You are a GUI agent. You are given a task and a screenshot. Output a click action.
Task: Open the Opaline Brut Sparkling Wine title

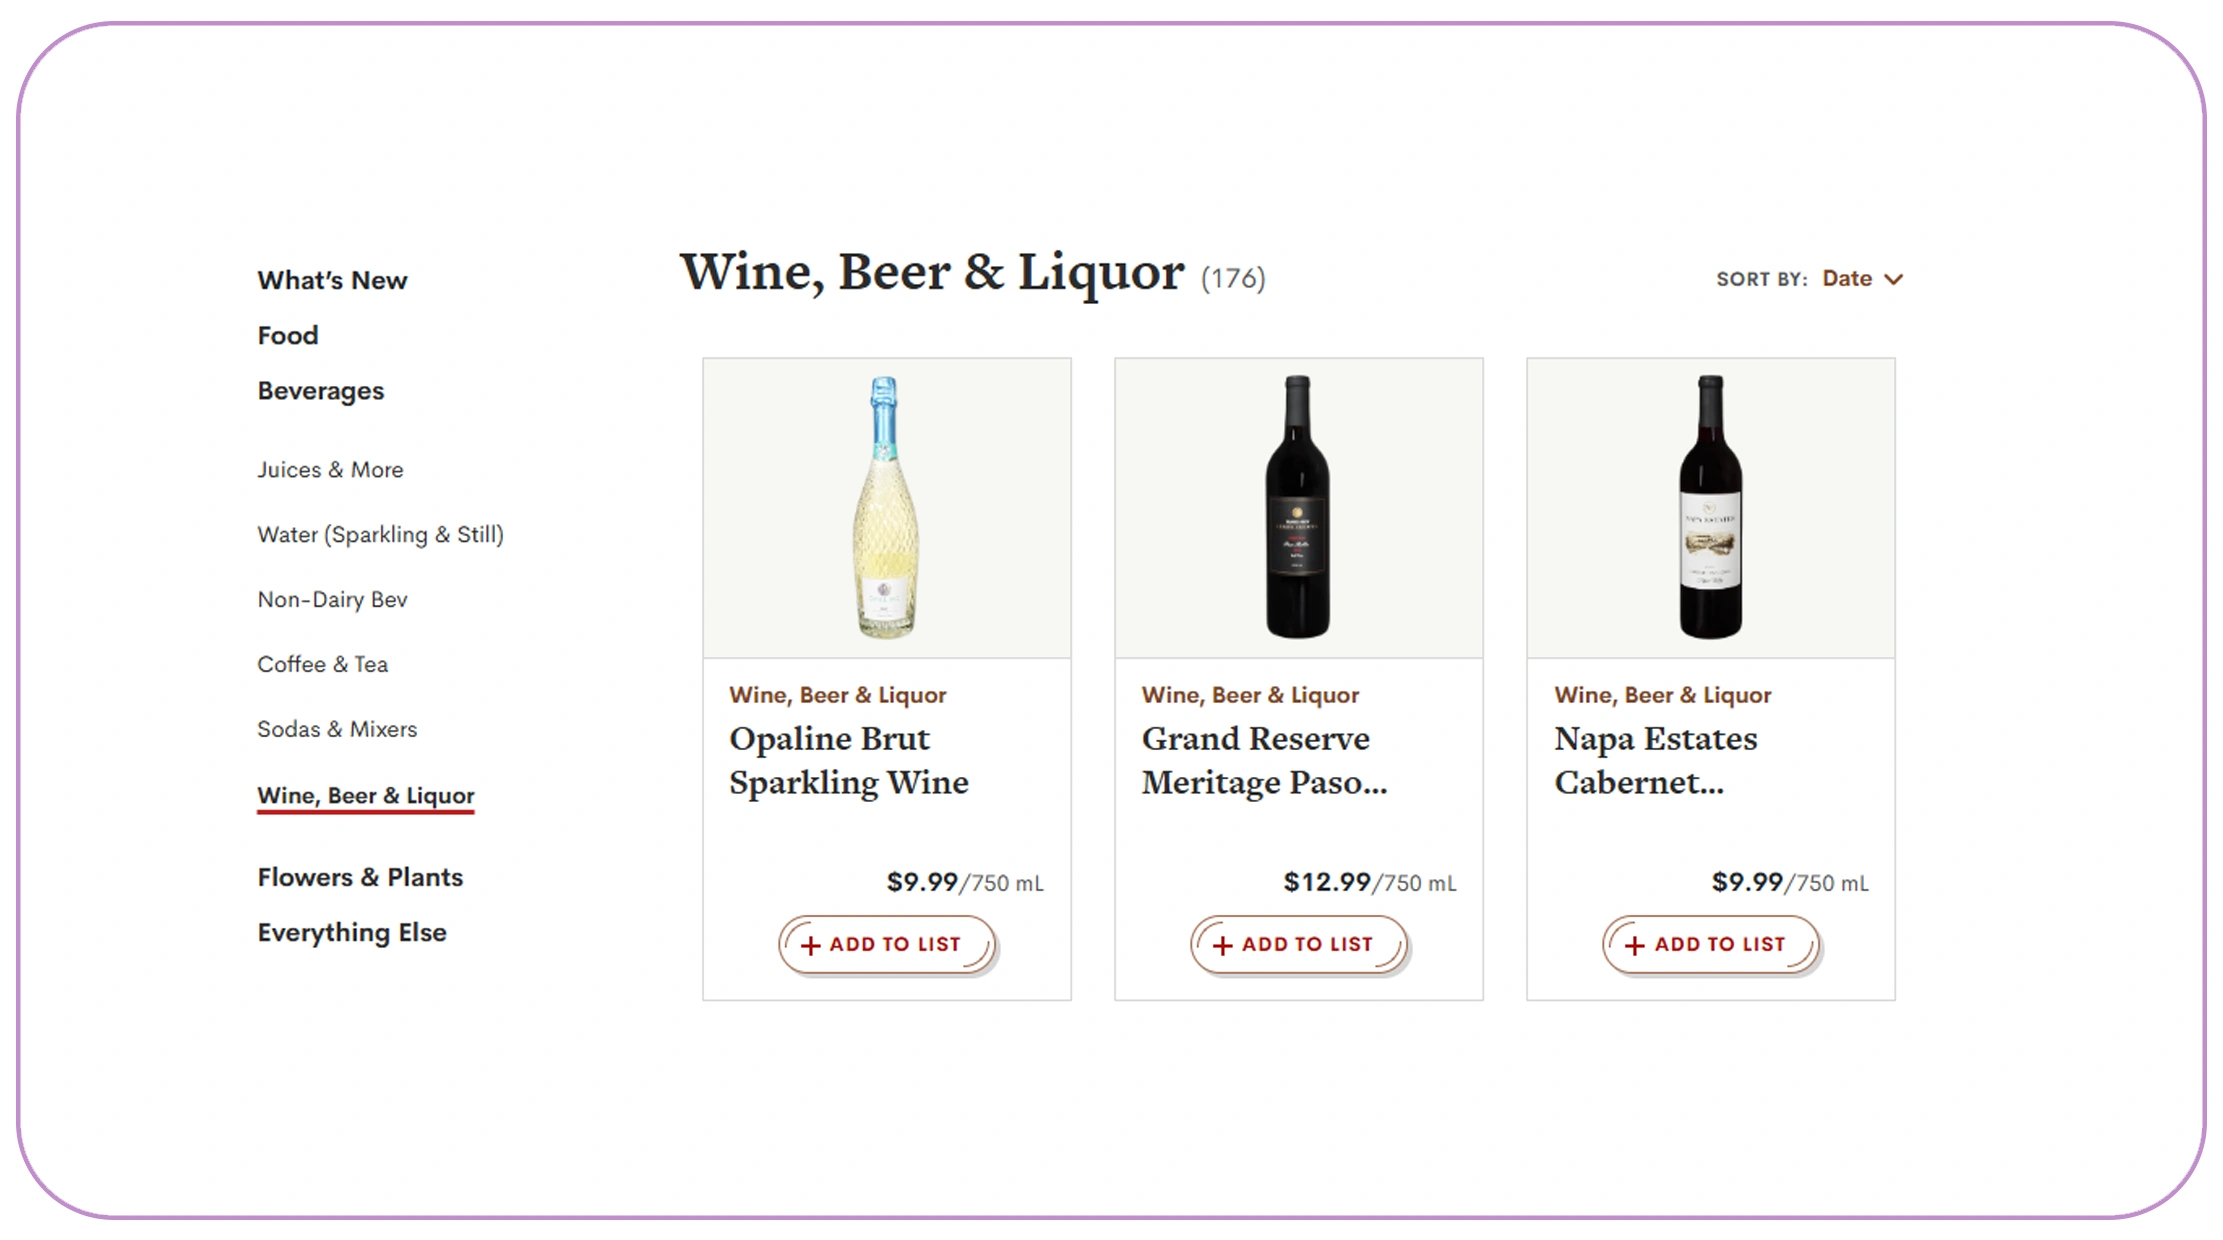[848, 760]
